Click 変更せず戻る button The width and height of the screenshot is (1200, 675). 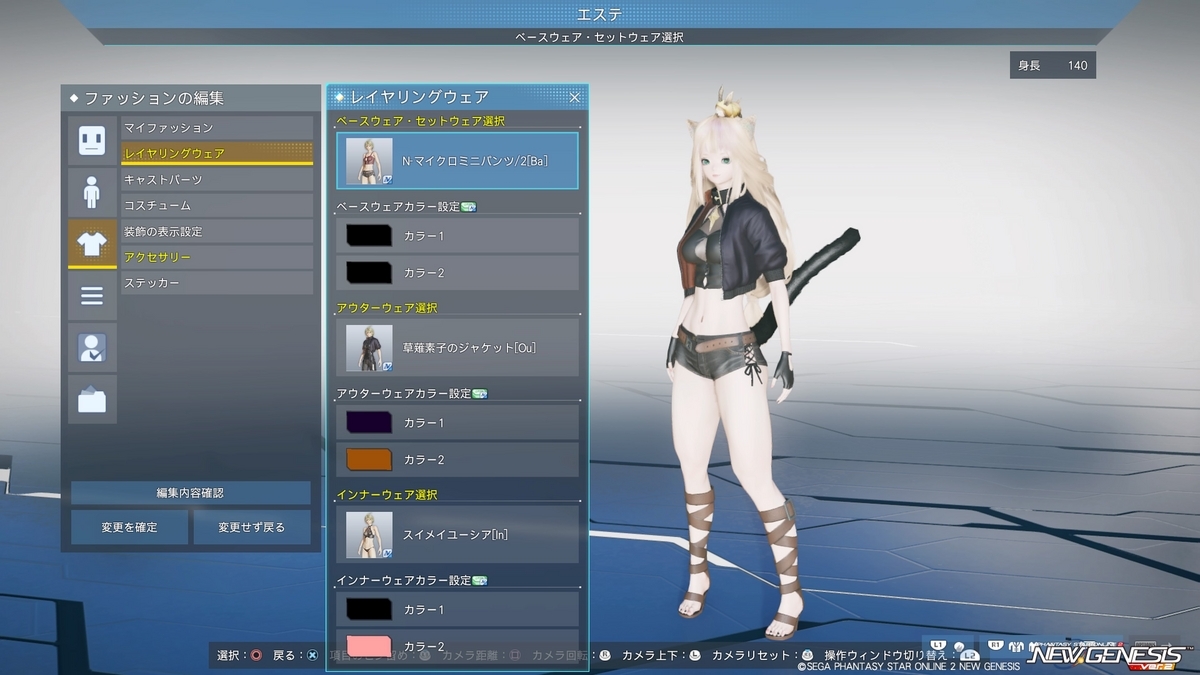tap(252, 527)
